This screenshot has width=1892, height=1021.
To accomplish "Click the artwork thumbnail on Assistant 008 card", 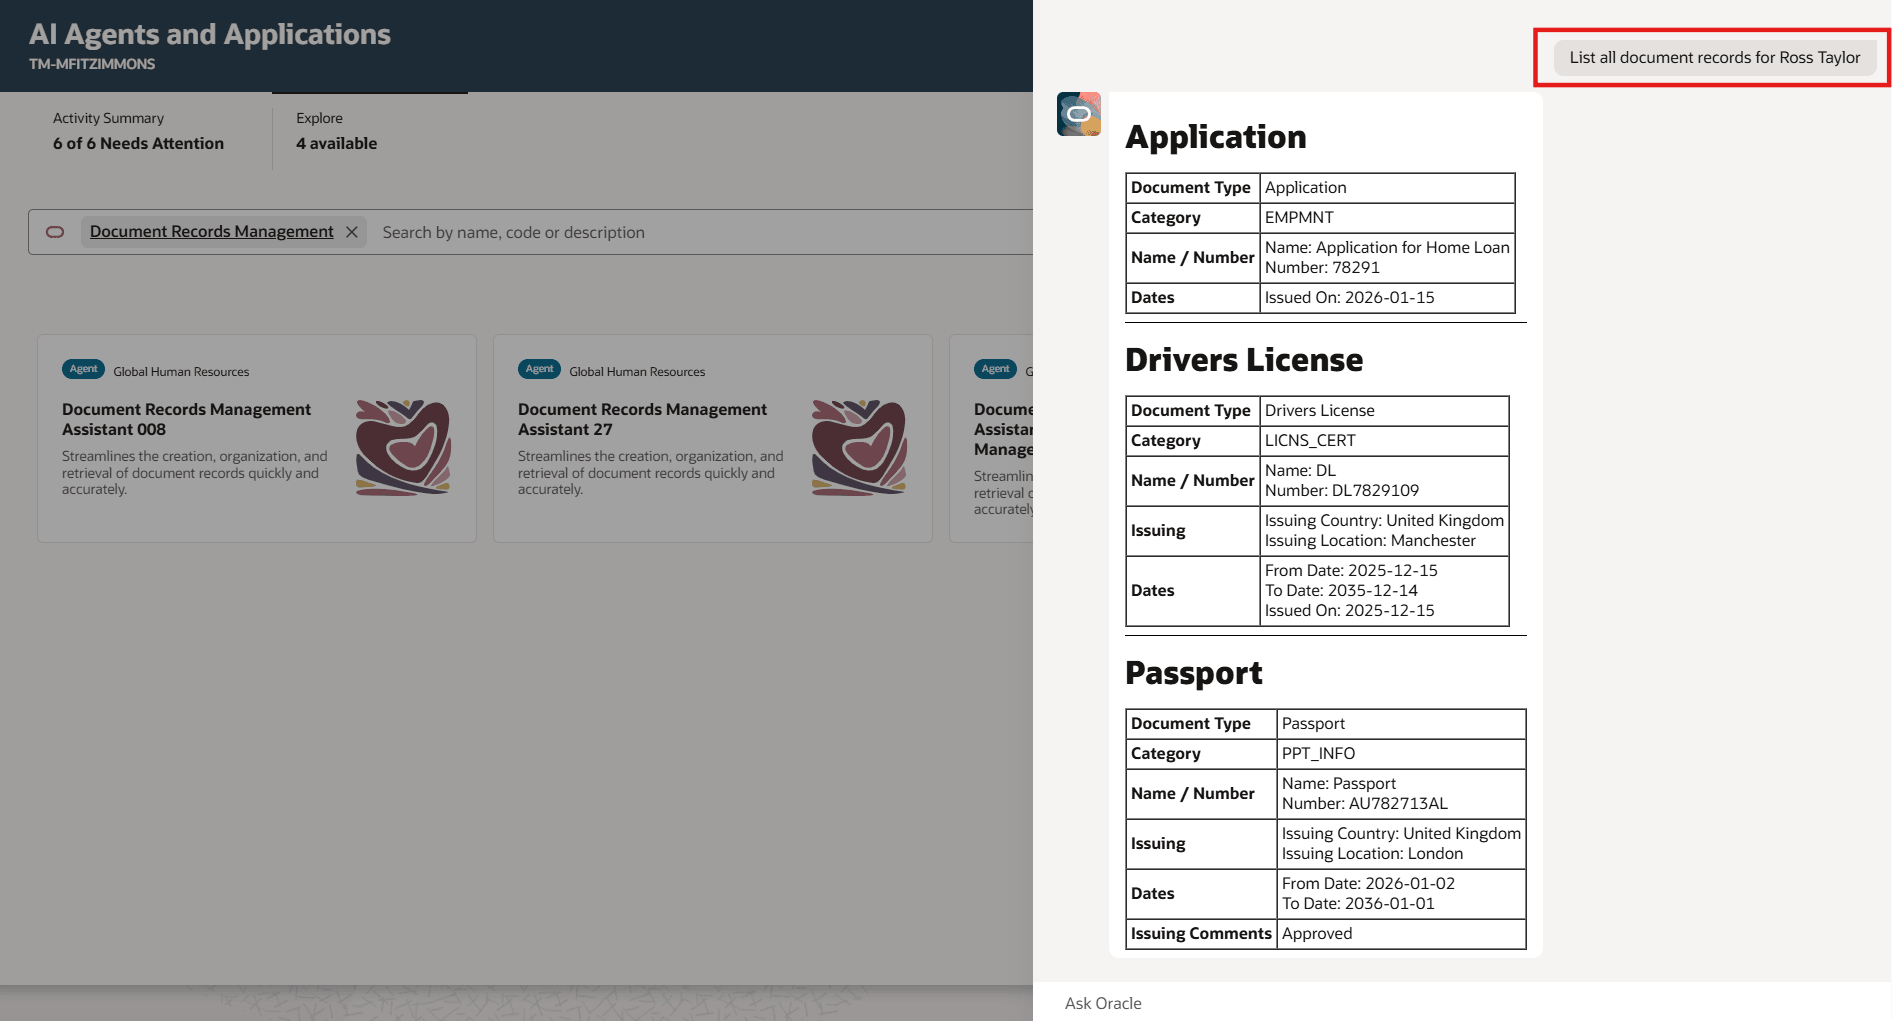I will (x=401, y=447).
